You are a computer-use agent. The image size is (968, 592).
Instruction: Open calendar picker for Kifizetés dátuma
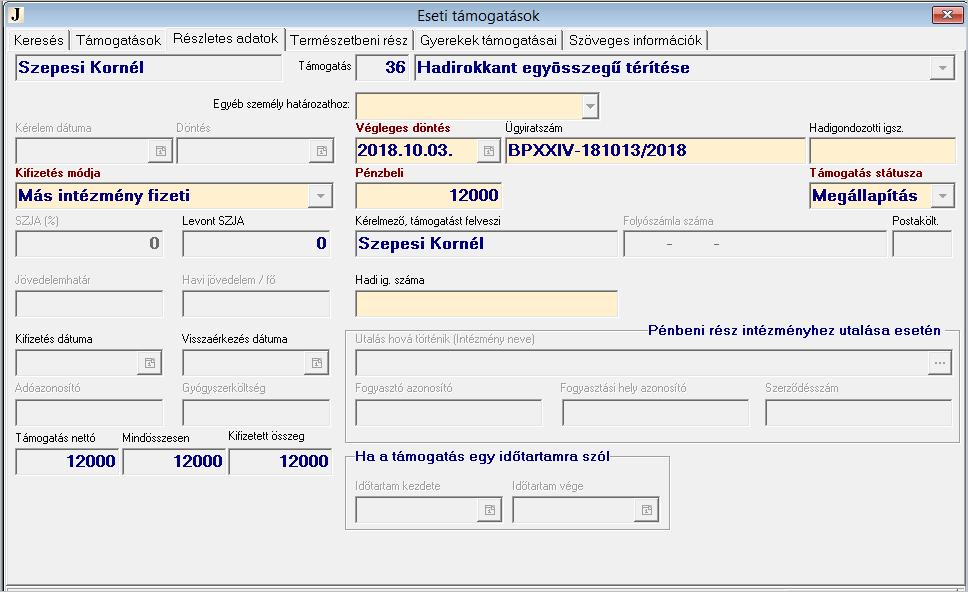(x=150, y=363)
